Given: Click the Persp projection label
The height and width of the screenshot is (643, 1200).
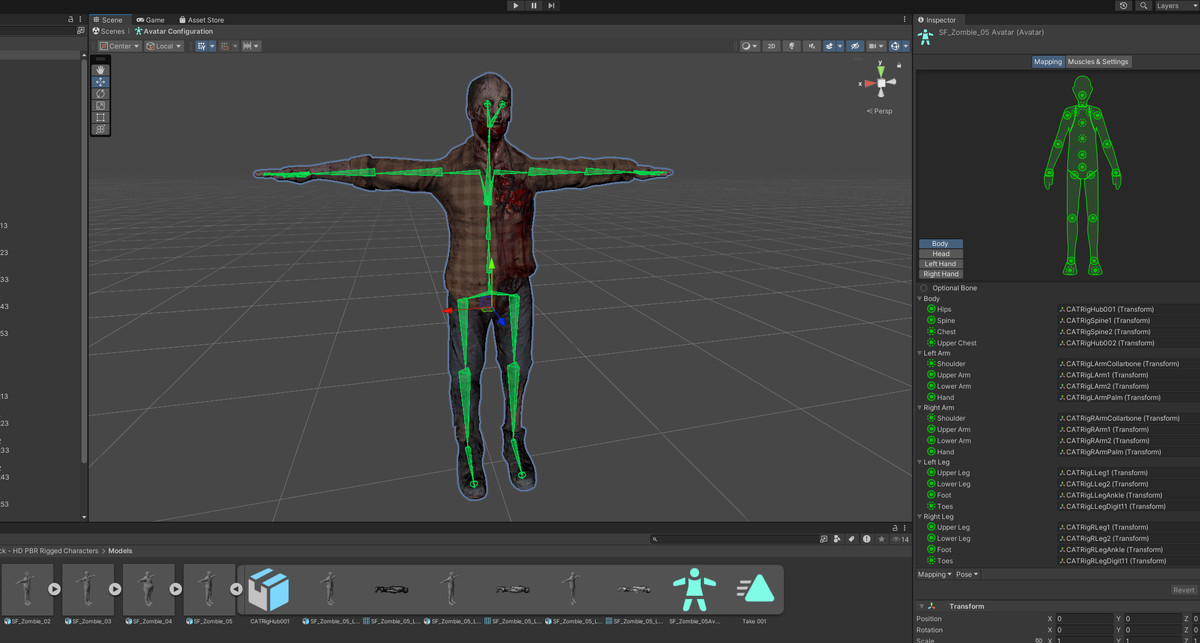Looking at the screenshot, I should pyautogui.click(x=880, y=111).
